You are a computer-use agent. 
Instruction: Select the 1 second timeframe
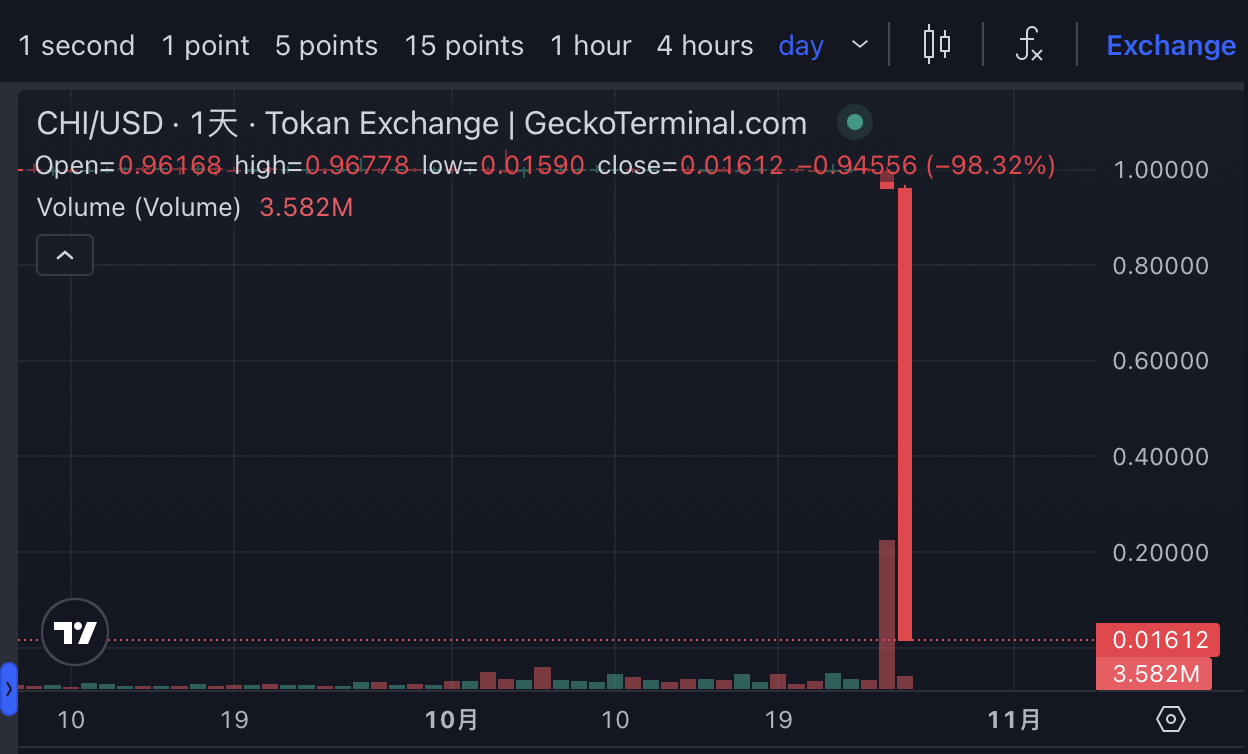[76, 45]
